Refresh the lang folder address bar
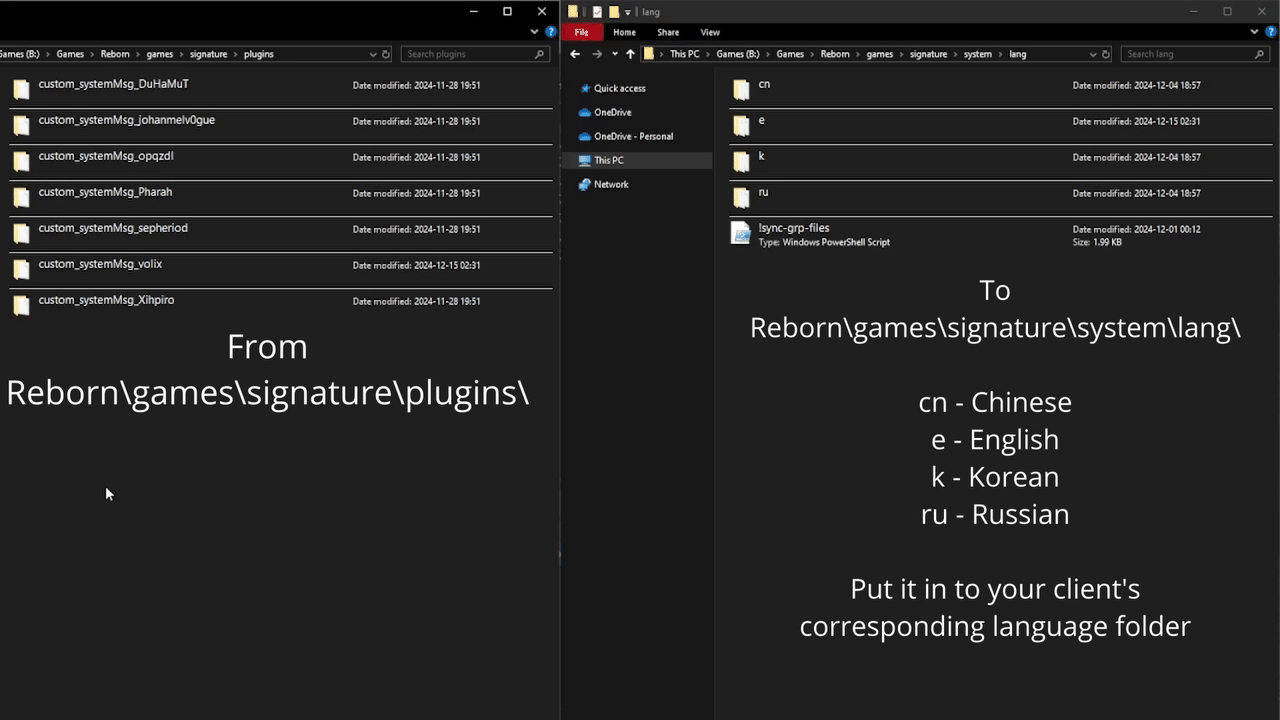Image resolution: width=1280 pixels, height=720 pixels. pyautogui.click(x=1106, y=54)
